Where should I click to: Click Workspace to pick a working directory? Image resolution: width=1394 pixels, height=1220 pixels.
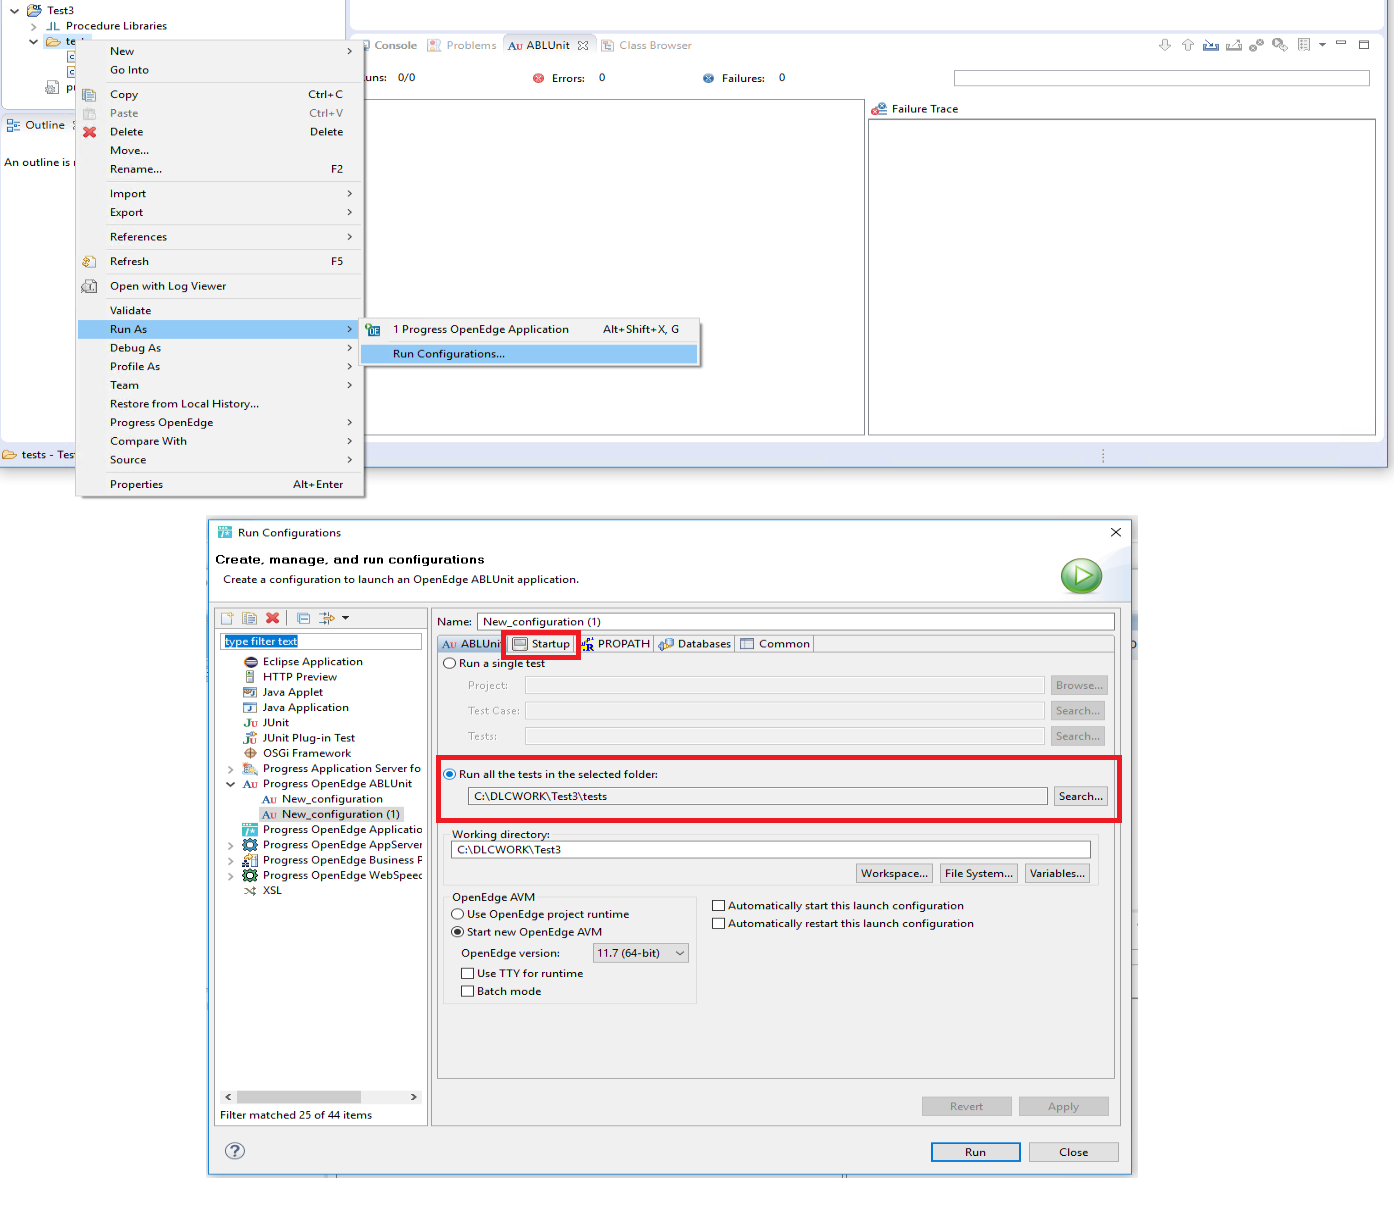point(893,872)
